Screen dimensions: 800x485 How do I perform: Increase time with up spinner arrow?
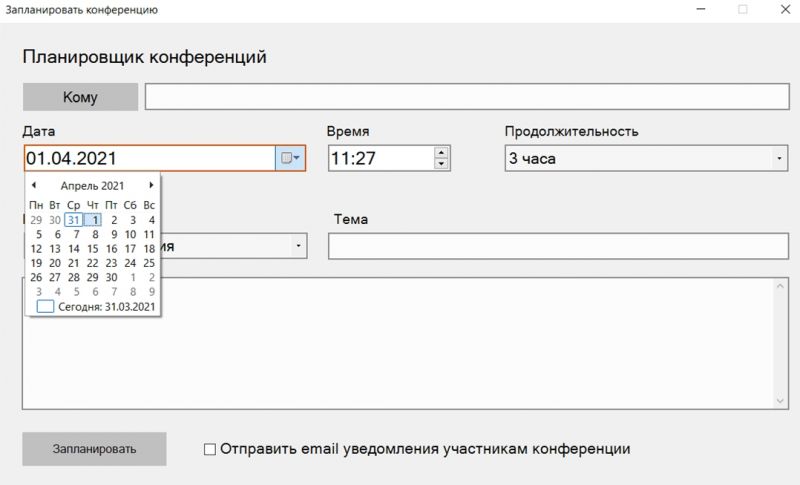click(x=441, y=152)
